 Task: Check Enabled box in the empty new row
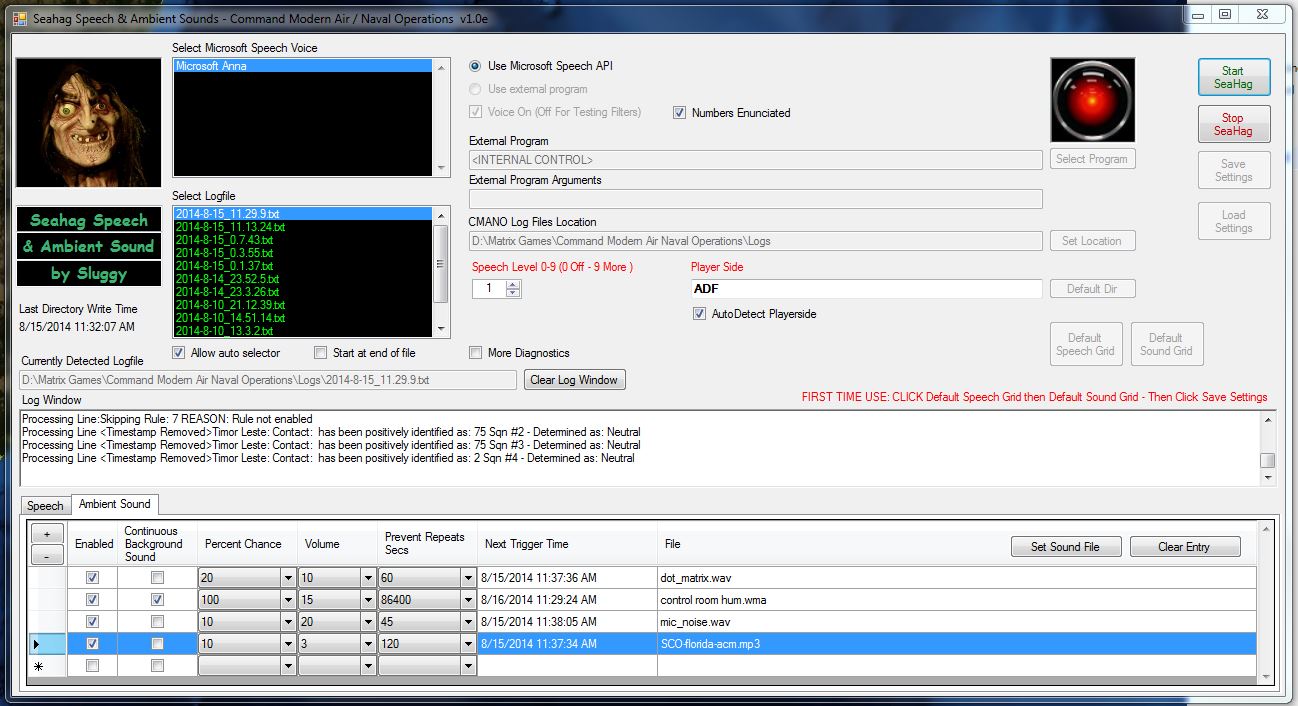pos(93,666)
